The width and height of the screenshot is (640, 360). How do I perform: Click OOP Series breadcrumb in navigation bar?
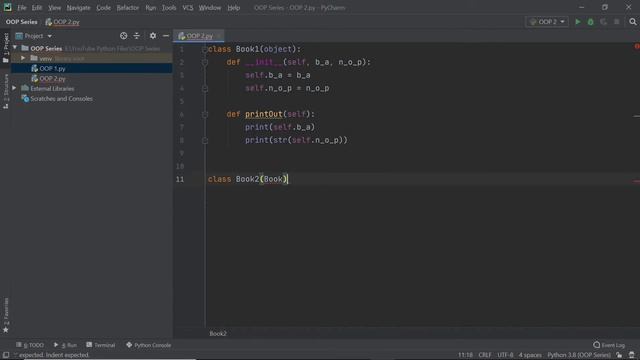tap(21, 22)
